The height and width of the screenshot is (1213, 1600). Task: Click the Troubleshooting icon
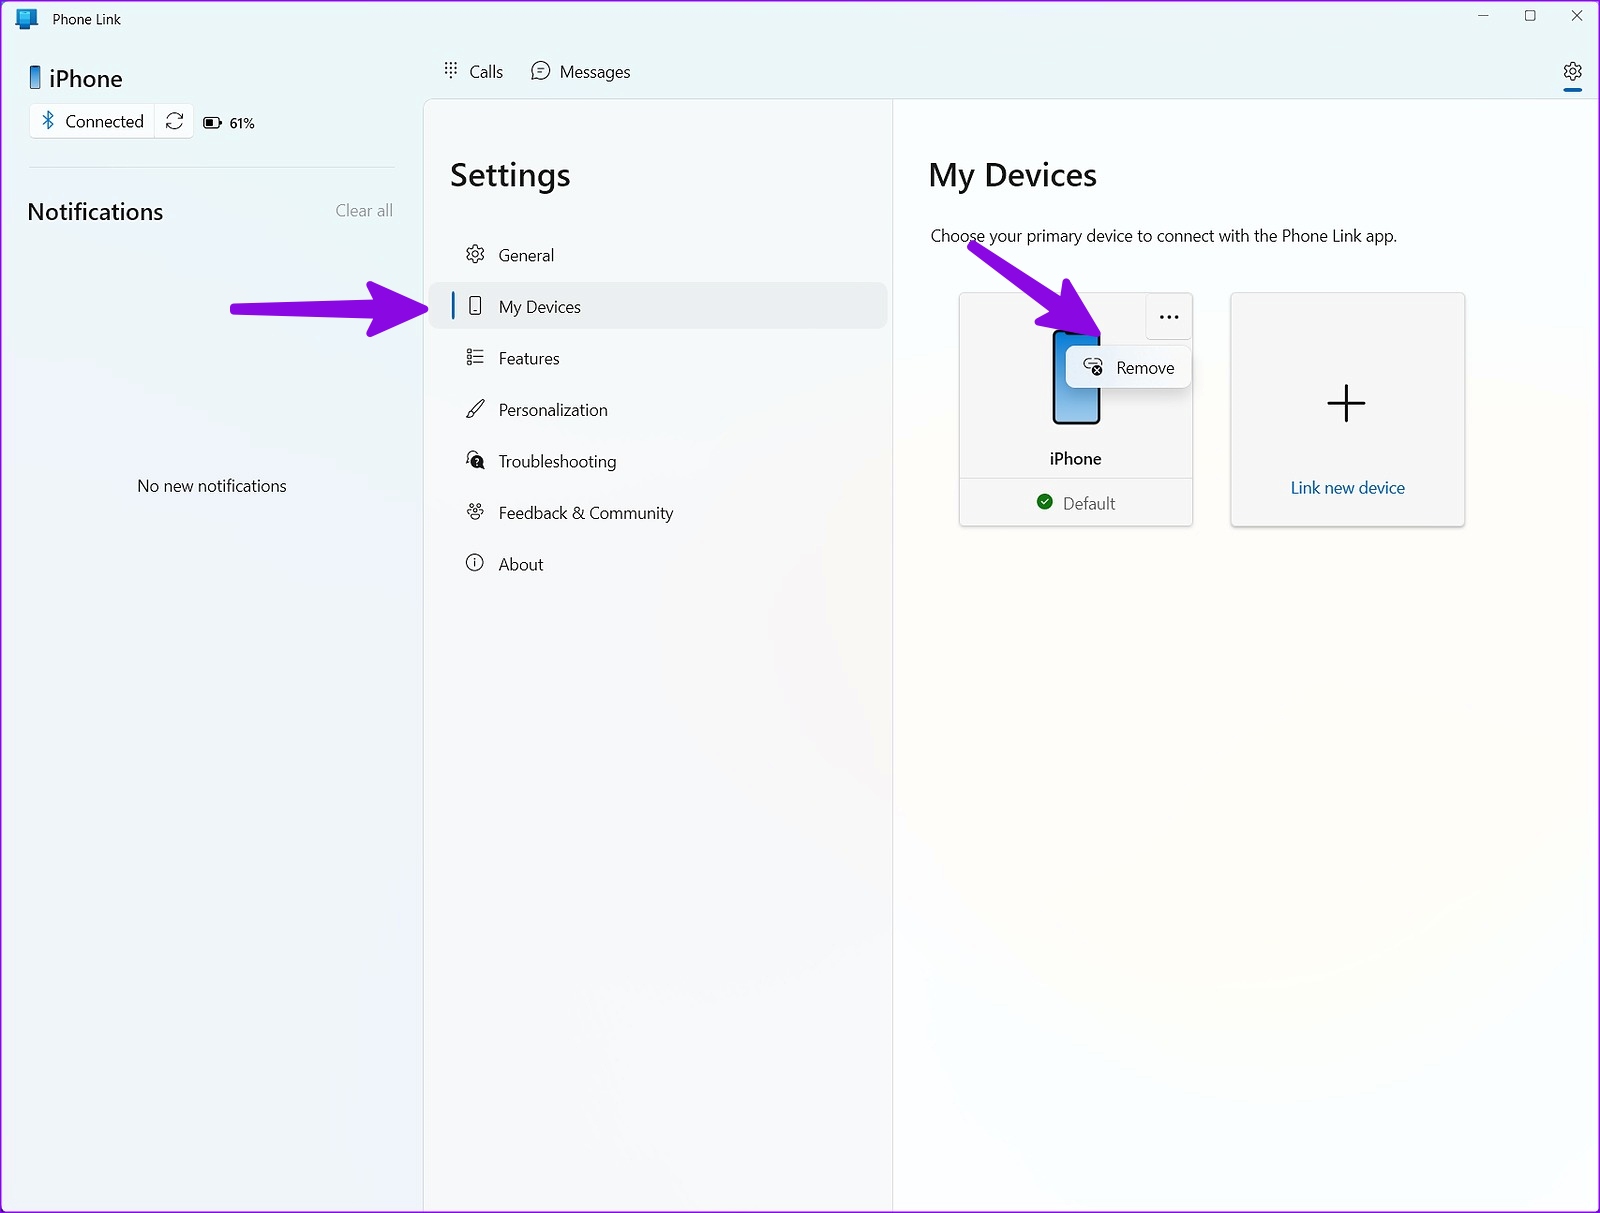[475, 460]
